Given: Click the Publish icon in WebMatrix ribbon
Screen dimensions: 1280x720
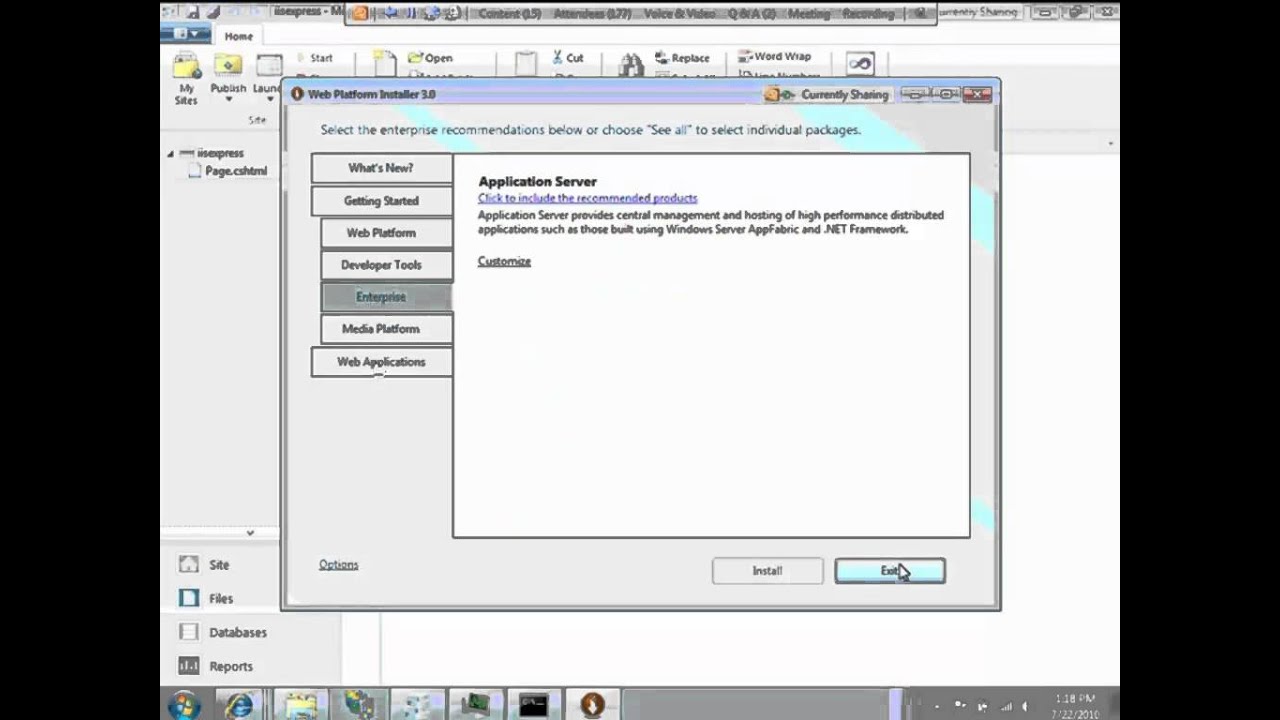Looking at the screenshot, I should click(228, 67).
